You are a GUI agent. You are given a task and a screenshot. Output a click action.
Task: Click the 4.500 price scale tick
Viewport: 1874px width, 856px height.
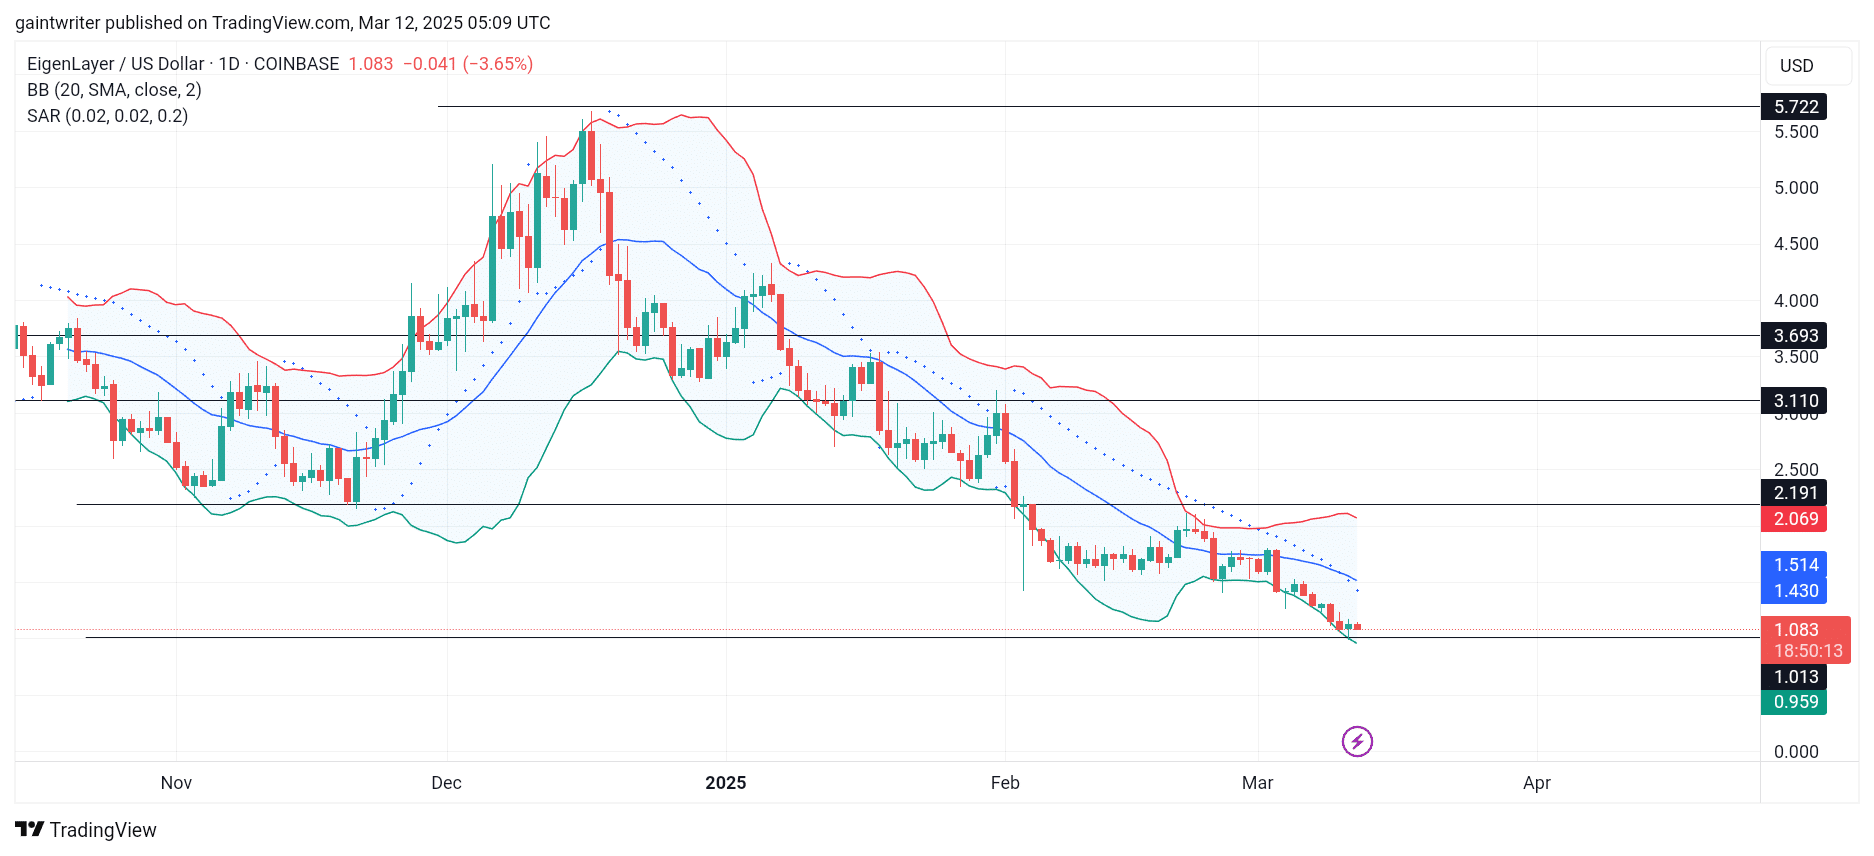point(1796,244)
